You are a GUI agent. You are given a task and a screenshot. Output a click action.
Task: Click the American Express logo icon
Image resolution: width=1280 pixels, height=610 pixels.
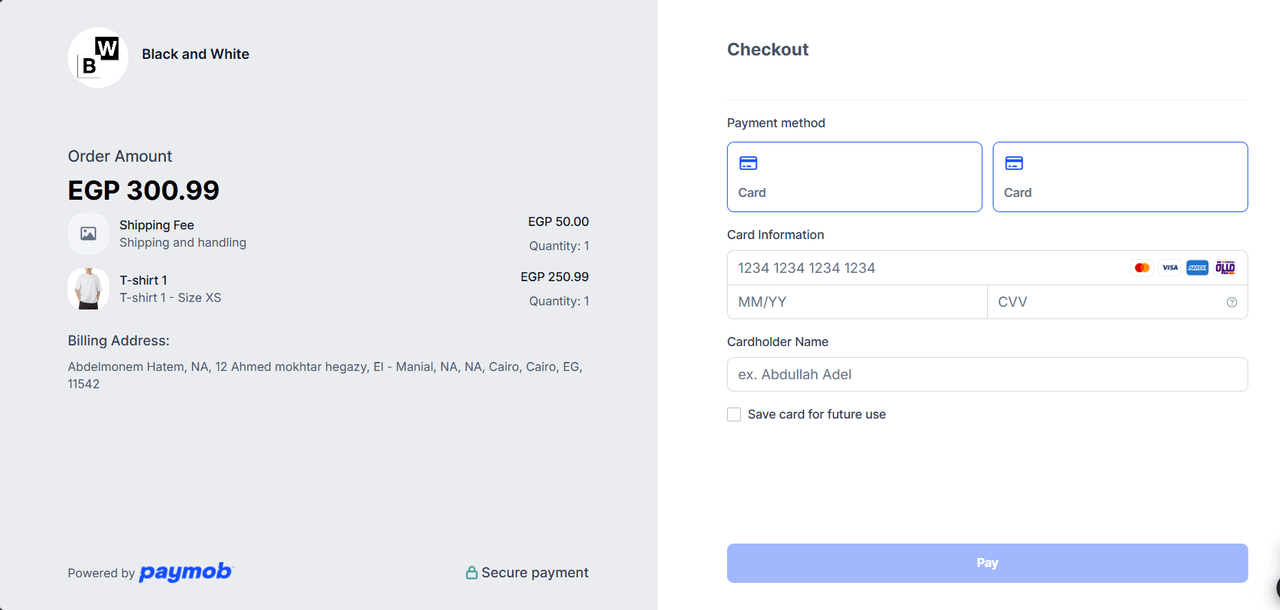[1197, 268]
